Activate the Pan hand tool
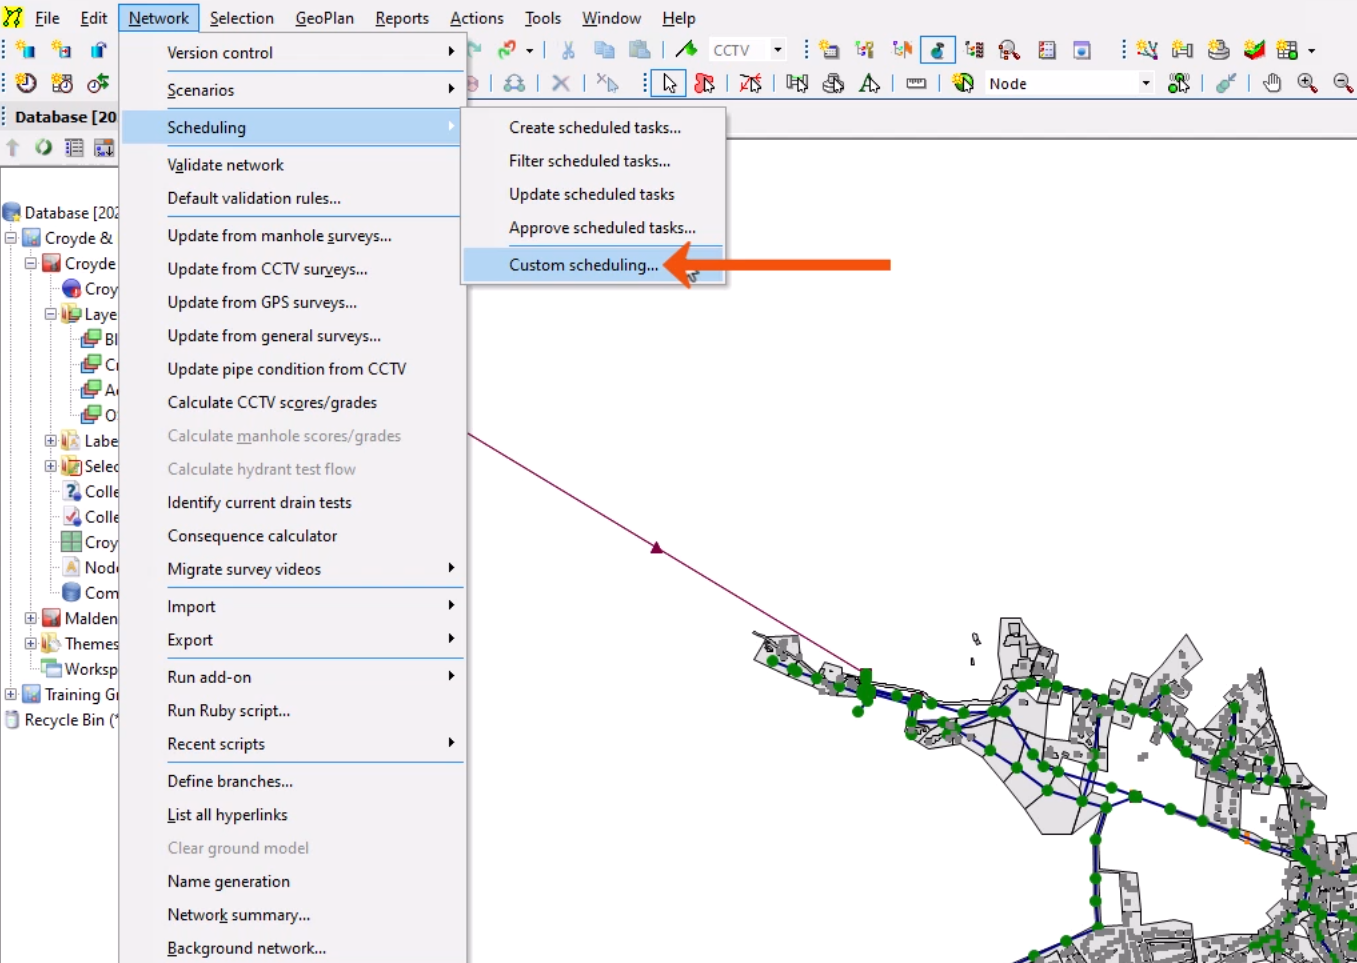 pos(1272,84)
